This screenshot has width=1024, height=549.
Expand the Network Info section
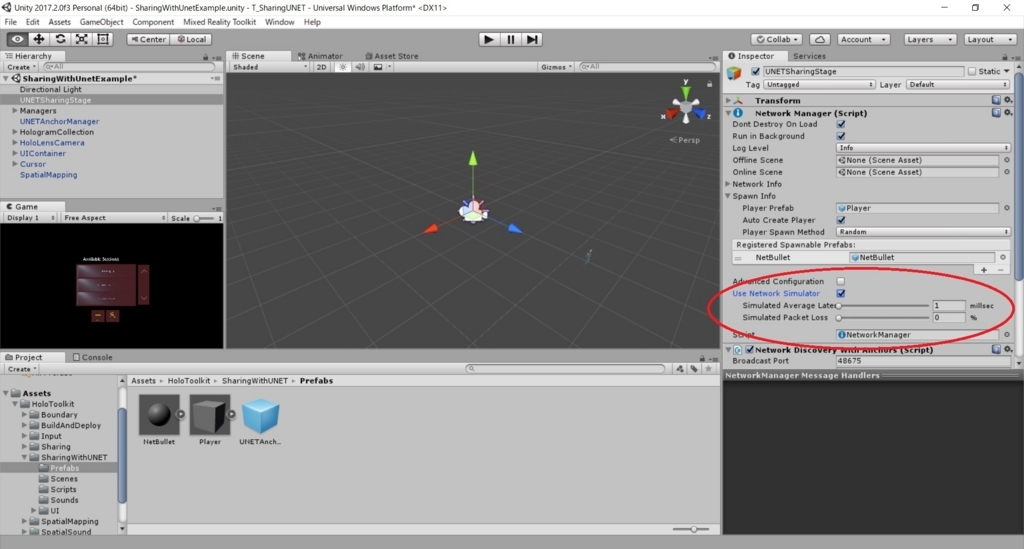point(728,184)
